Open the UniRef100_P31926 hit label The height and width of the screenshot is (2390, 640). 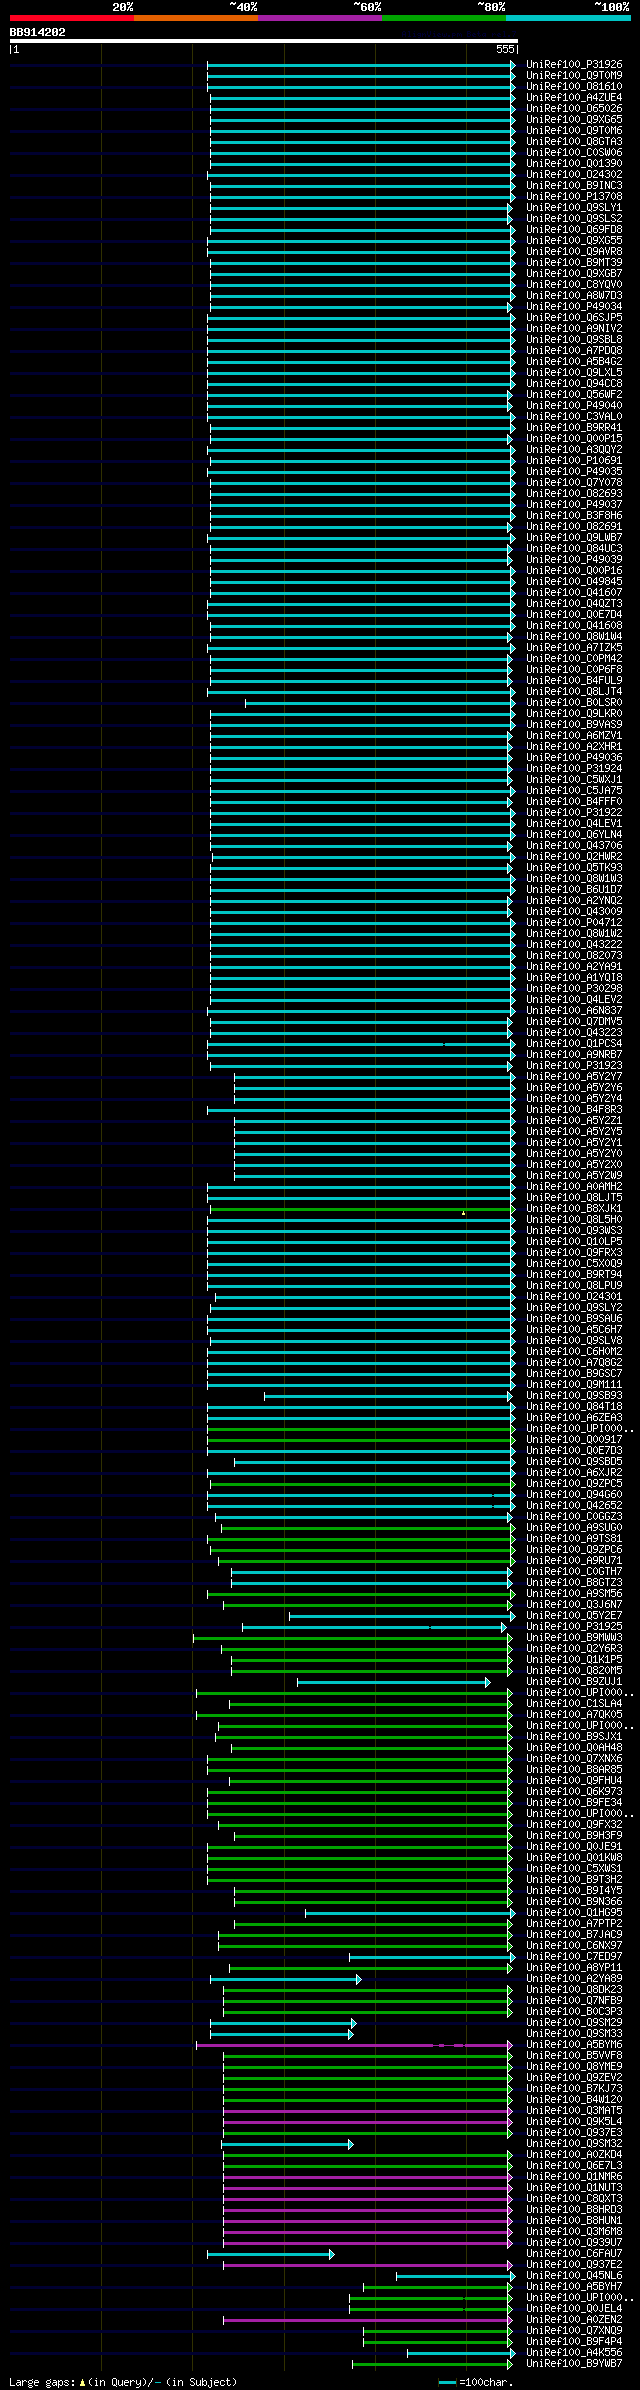[574, 65]
